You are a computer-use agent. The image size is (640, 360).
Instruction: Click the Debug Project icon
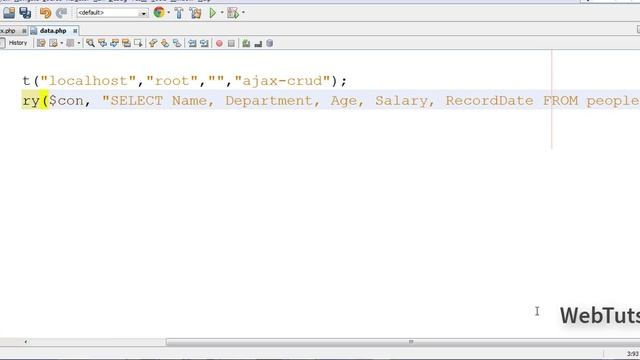pyautogui.click(x=233, y=13)
